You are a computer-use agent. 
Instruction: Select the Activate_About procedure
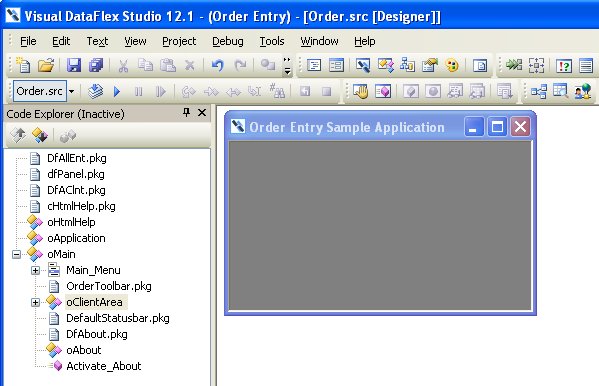pos(104,366)
